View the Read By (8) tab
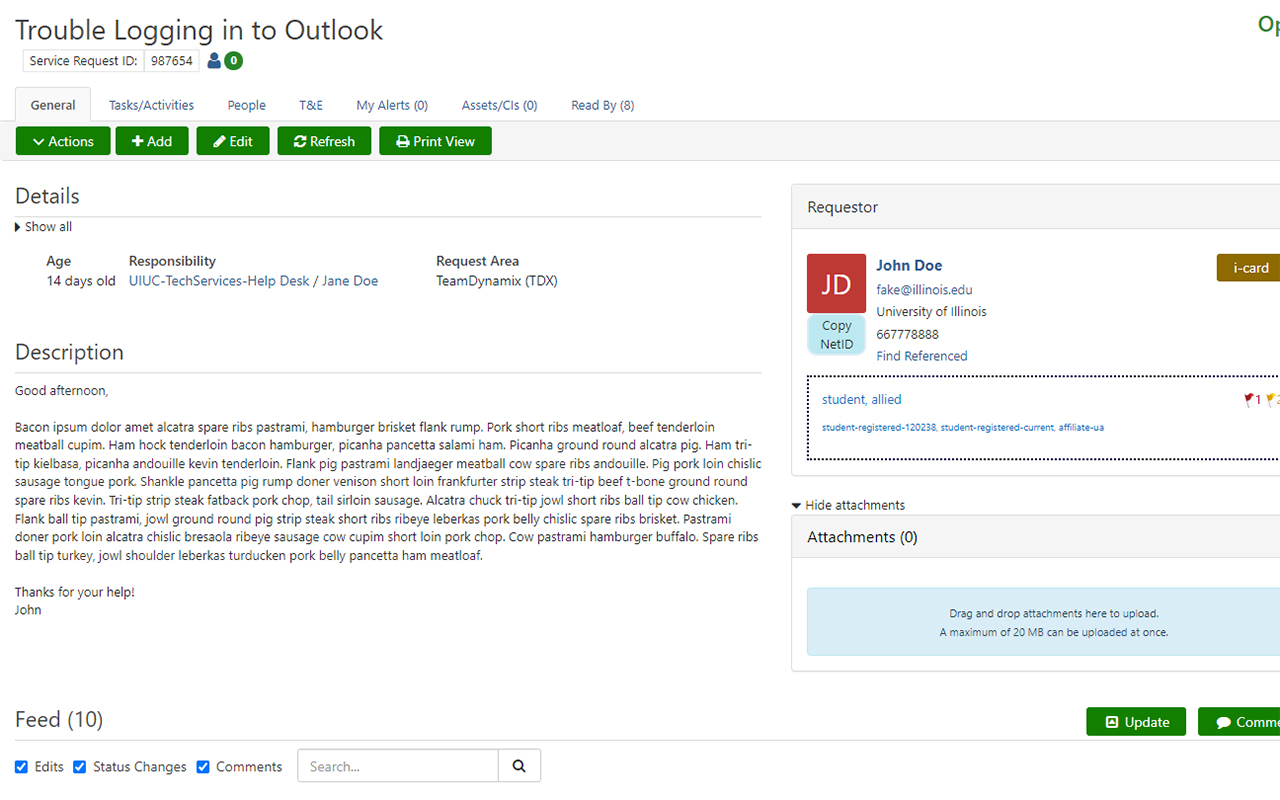The image size is (1280, 800). [602, 105]
